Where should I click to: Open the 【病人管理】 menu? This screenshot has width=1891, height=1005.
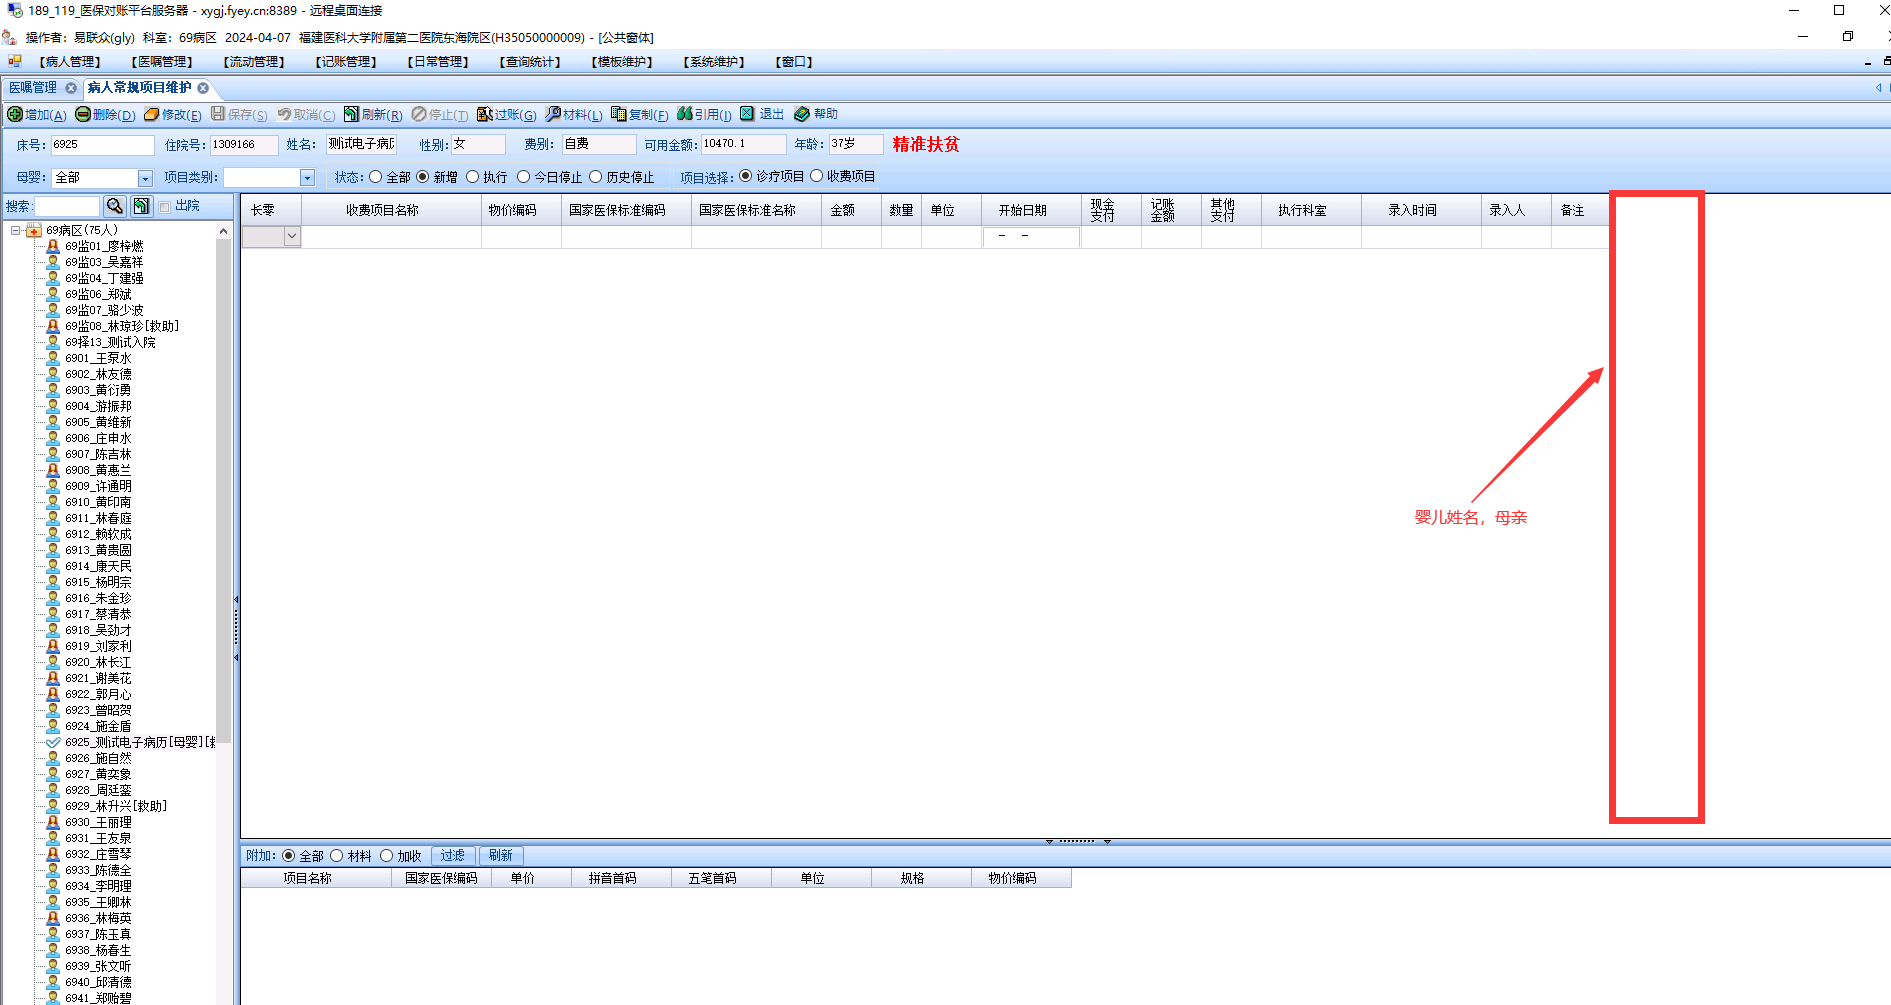70,62
